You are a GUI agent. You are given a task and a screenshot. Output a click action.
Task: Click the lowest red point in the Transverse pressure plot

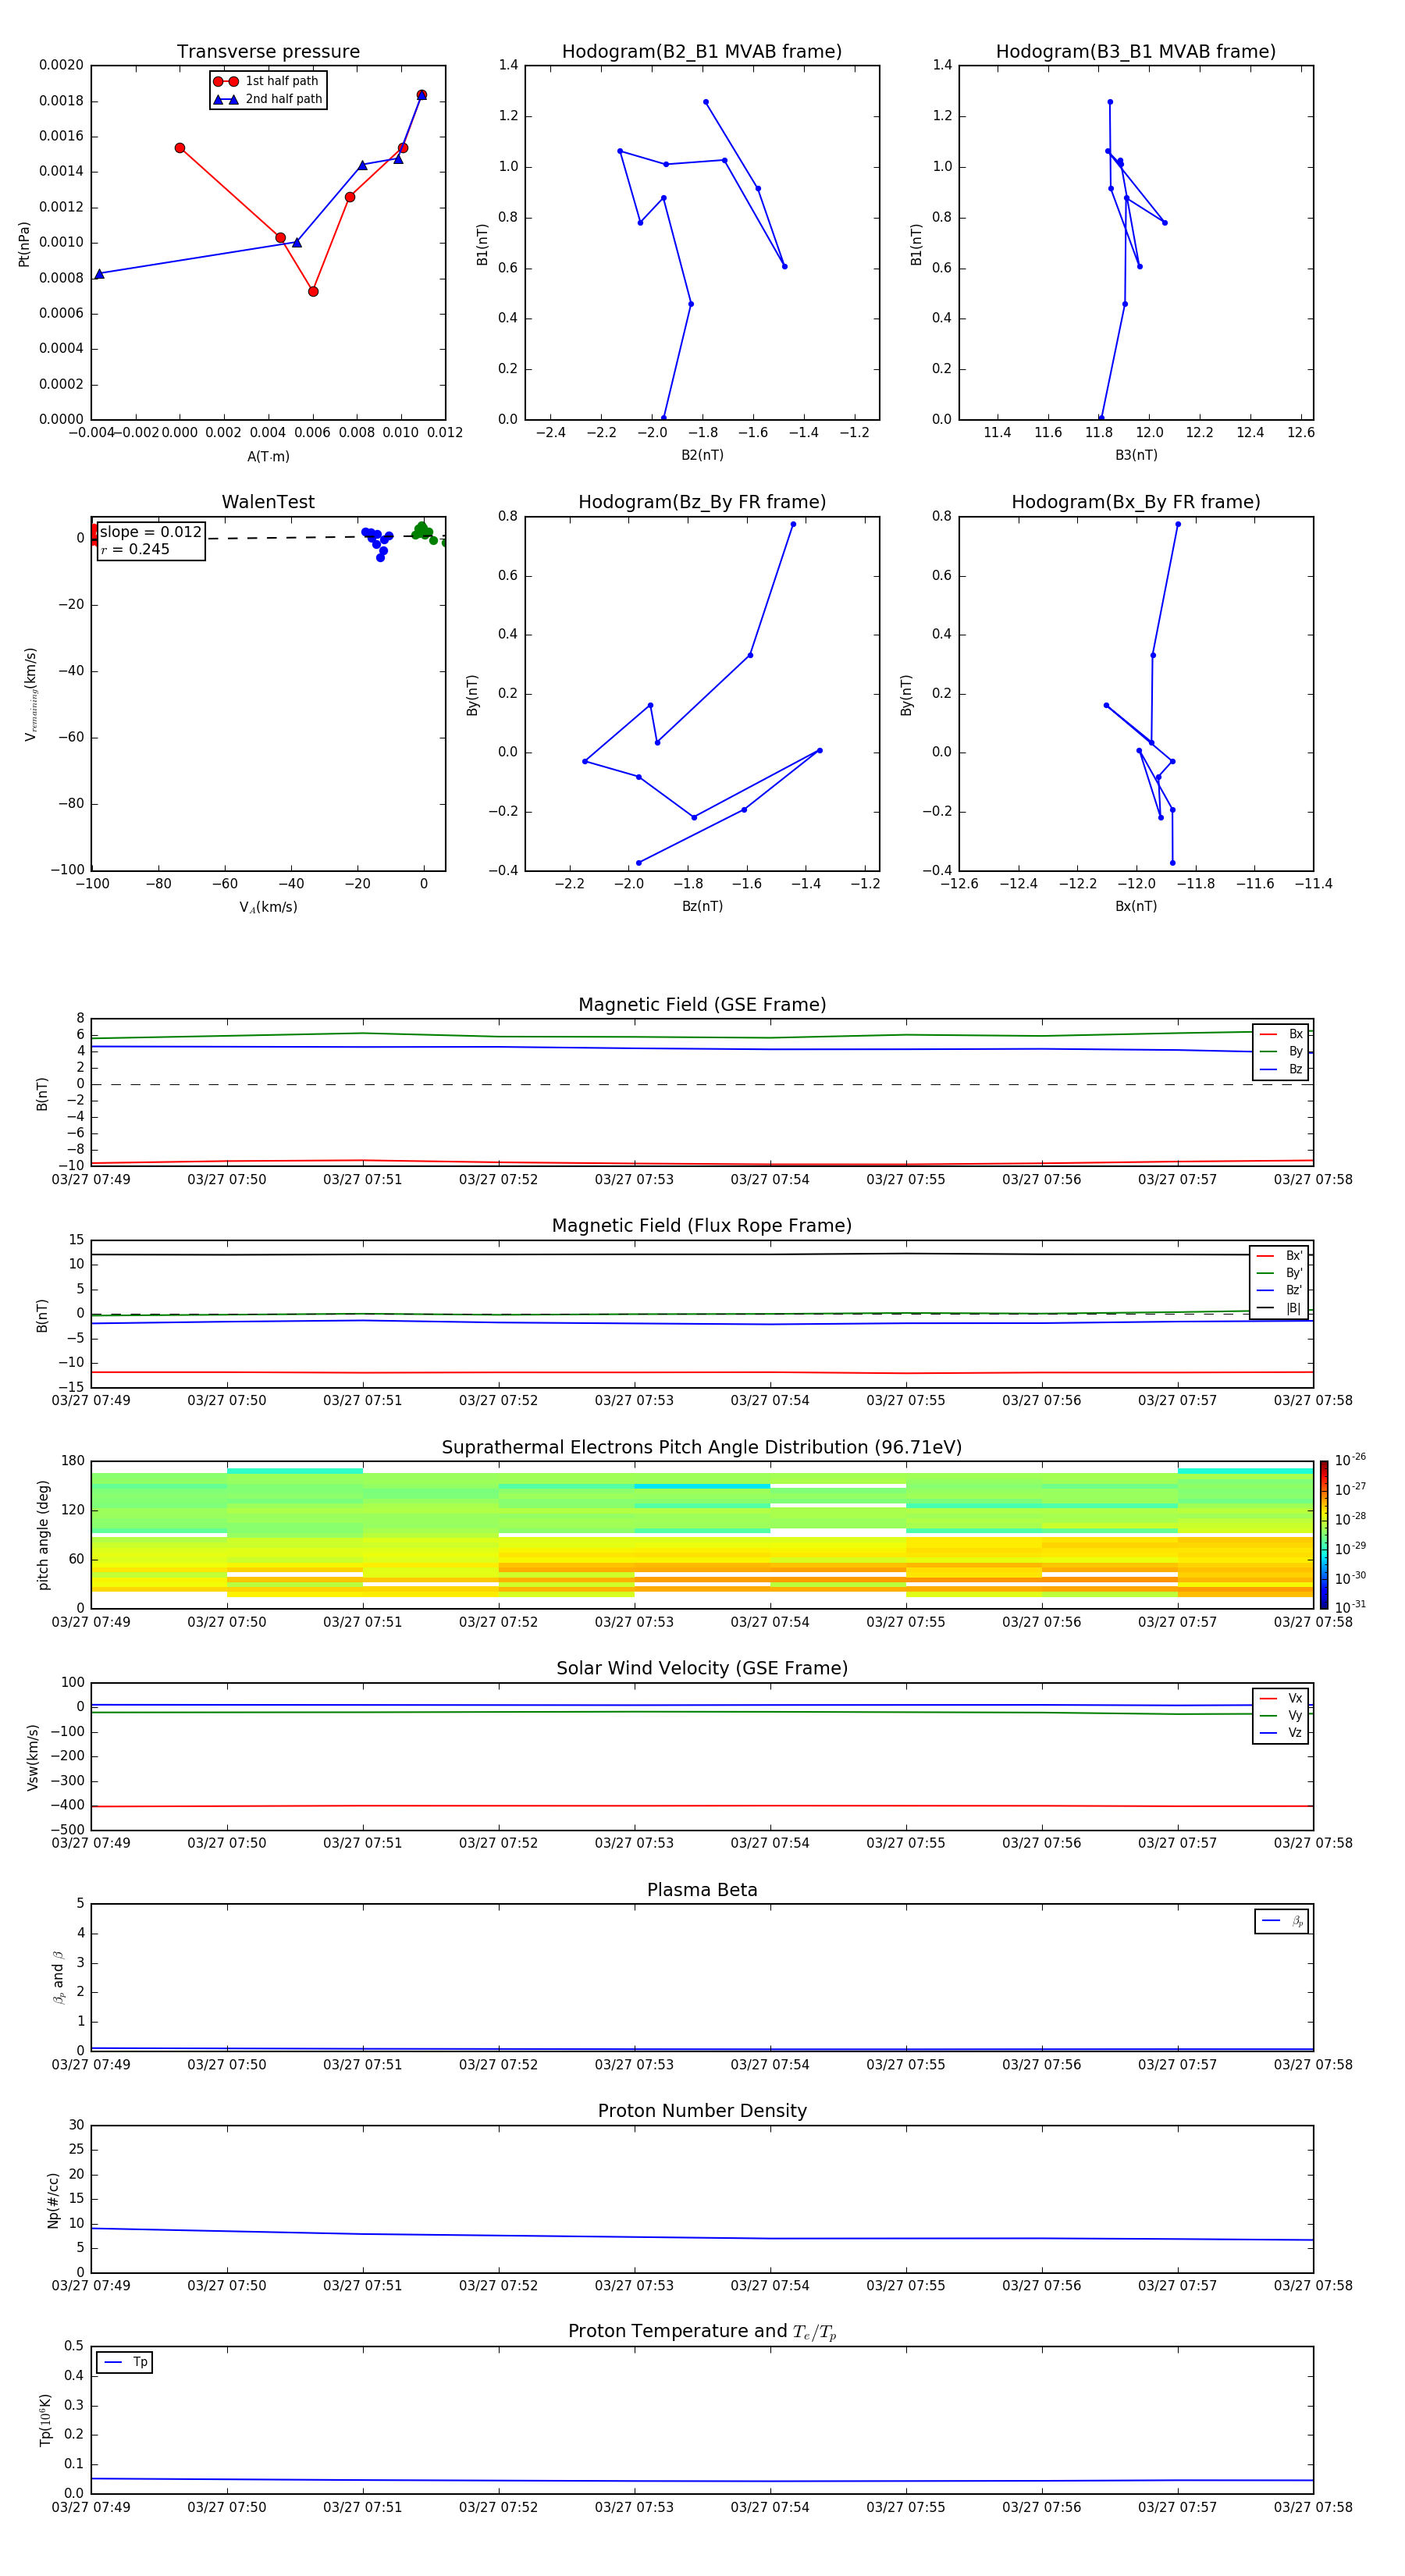tap(313, 291)
